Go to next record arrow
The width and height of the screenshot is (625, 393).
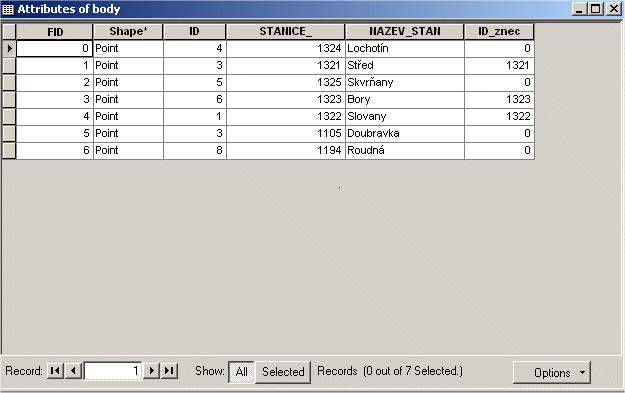151,371
